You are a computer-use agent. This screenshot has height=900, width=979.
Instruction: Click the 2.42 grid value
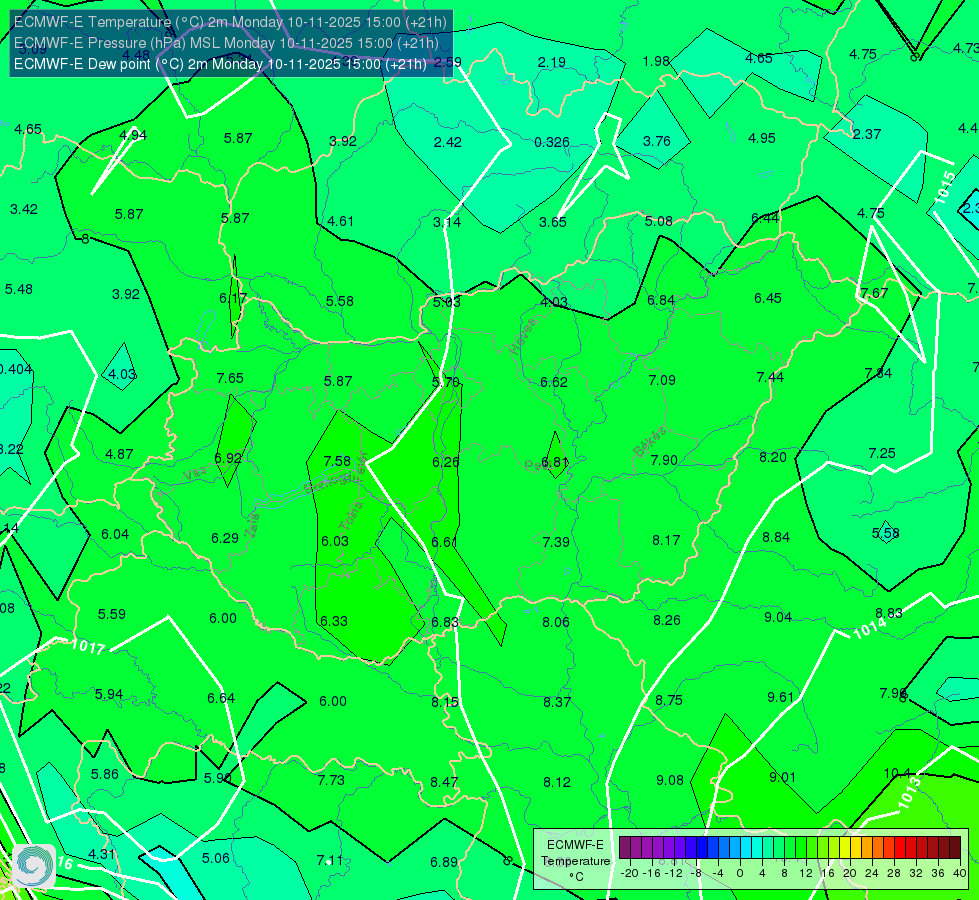(x=448, y=142)
